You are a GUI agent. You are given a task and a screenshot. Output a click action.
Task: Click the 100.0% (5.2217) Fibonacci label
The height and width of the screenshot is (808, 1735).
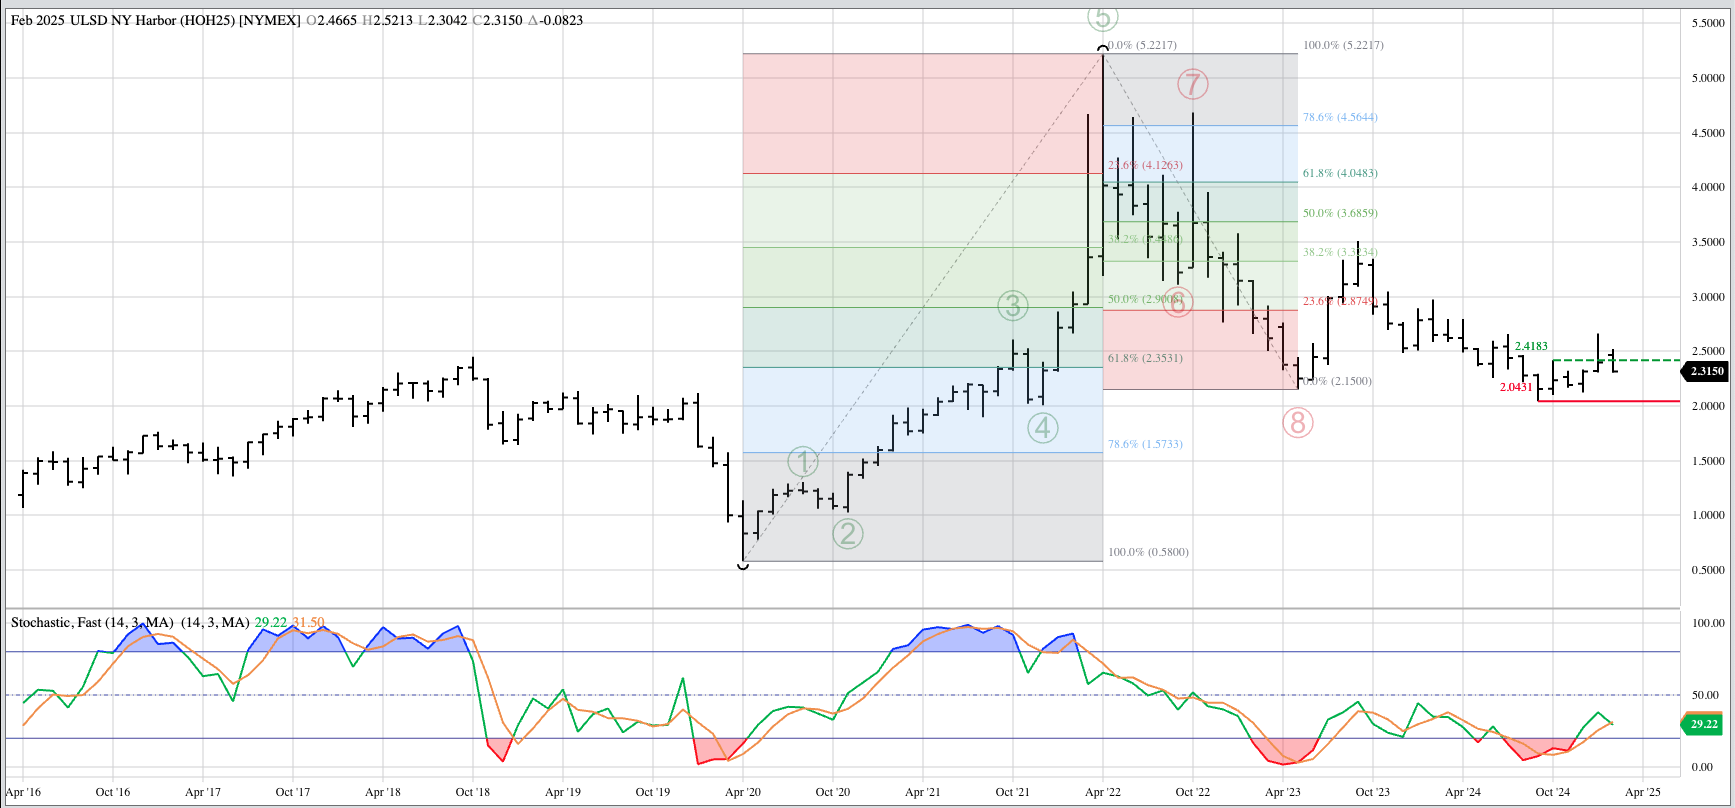tap(1343, 45)
